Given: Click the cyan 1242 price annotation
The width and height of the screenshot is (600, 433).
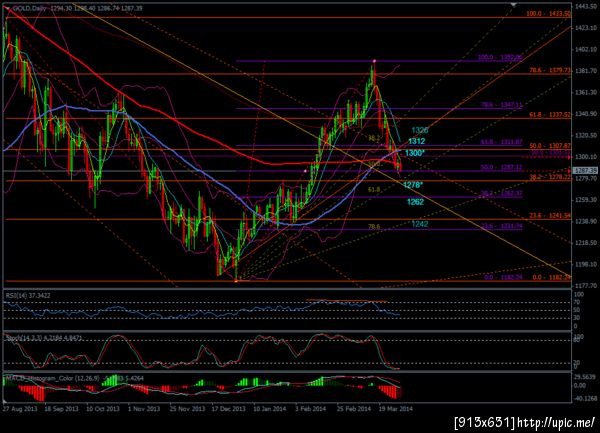Looking at the screenshot, I should (x=420, y=224).
